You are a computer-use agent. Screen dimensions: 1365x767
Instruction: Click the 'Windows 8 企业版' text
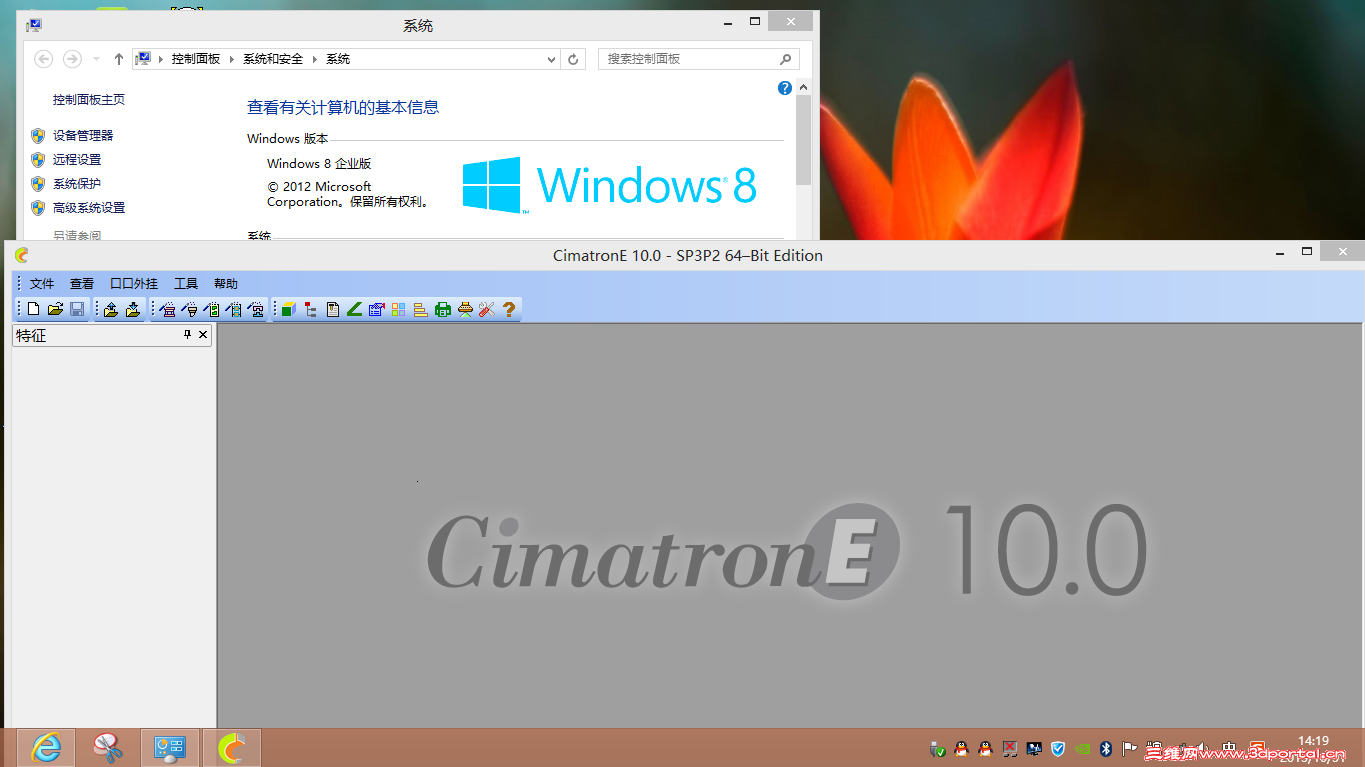pos(319,164)
